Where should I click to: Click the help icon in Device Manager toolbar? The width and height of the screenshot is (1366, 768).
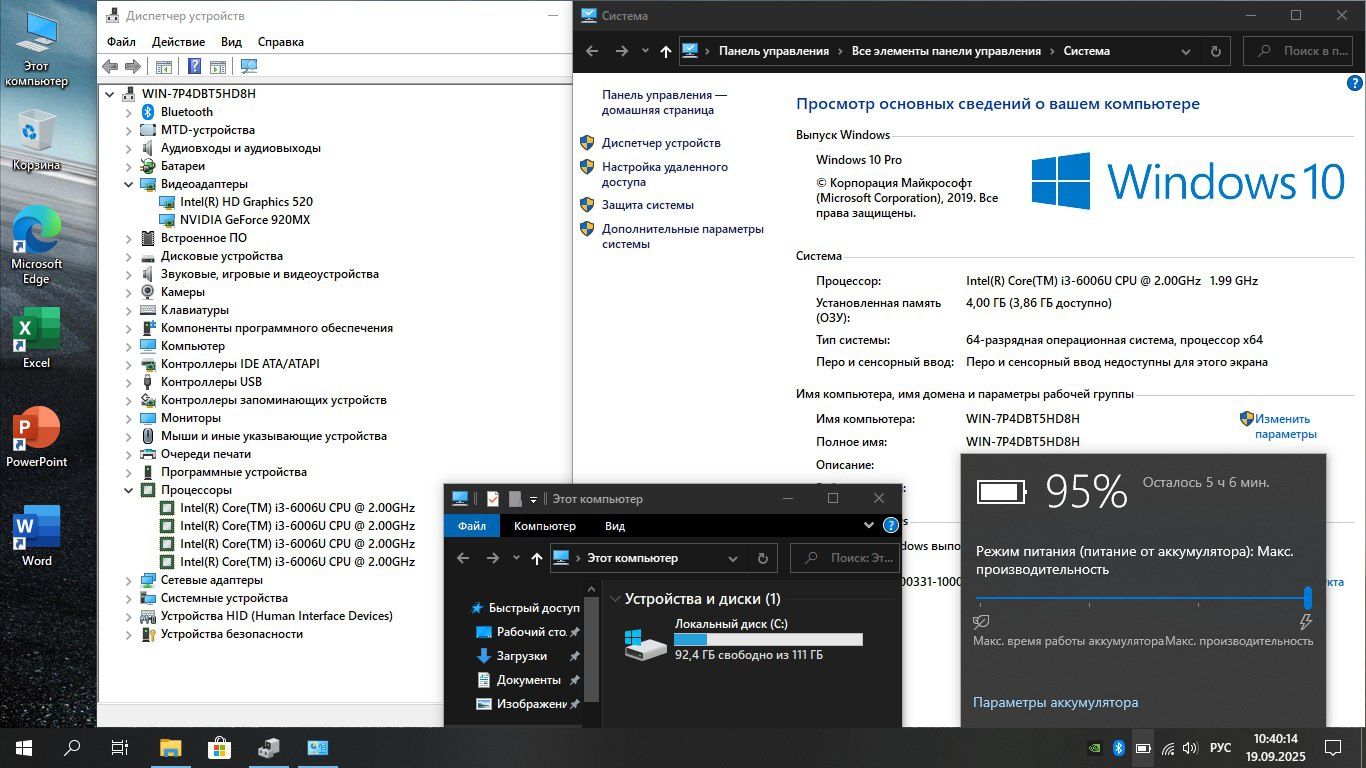point(194,66)
